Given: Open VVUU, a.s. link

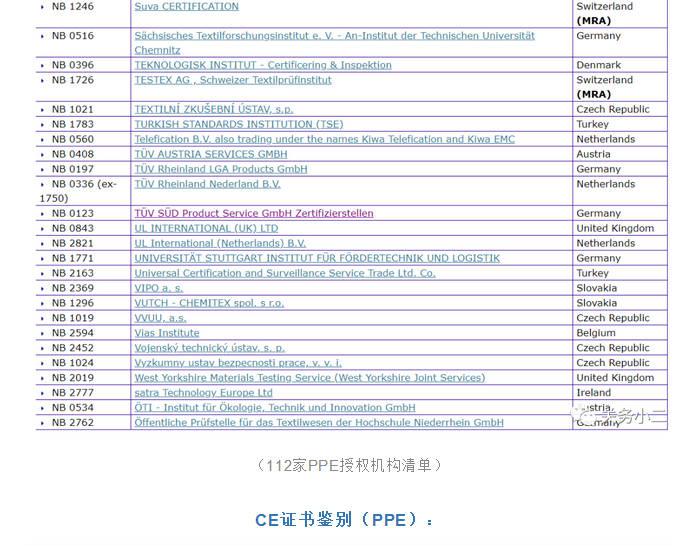Looking at the screenshot, I should coord(160,318).
